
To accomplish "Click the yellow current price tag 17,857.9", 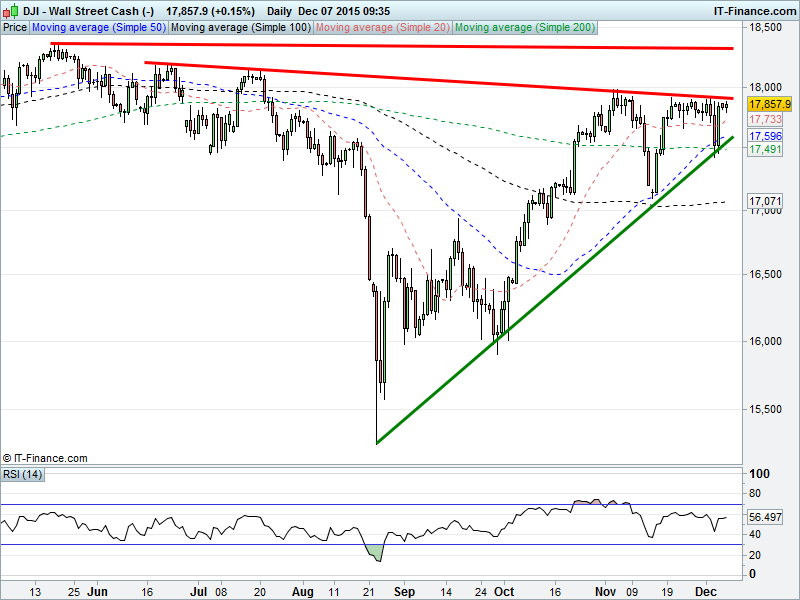I will [770, 104].
